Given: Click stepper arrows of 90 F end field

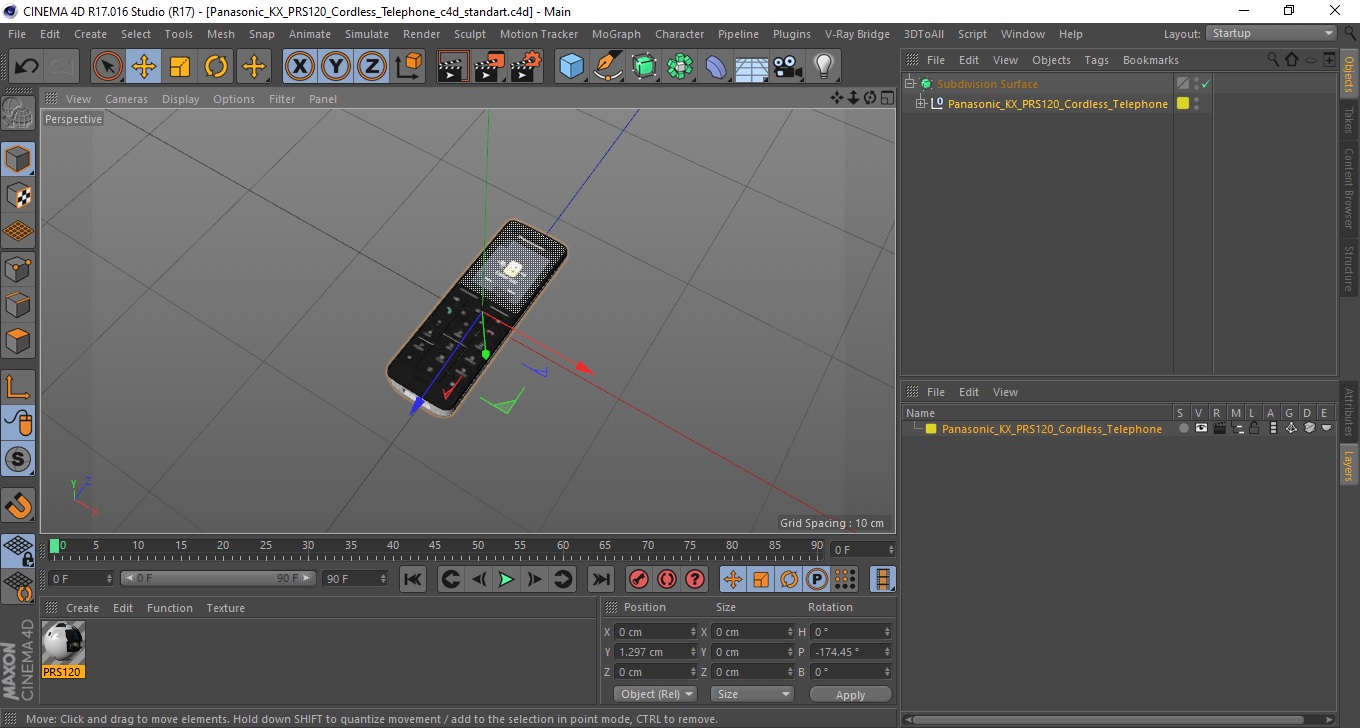Looking at the screenshot, I should (x=382, y=578).
